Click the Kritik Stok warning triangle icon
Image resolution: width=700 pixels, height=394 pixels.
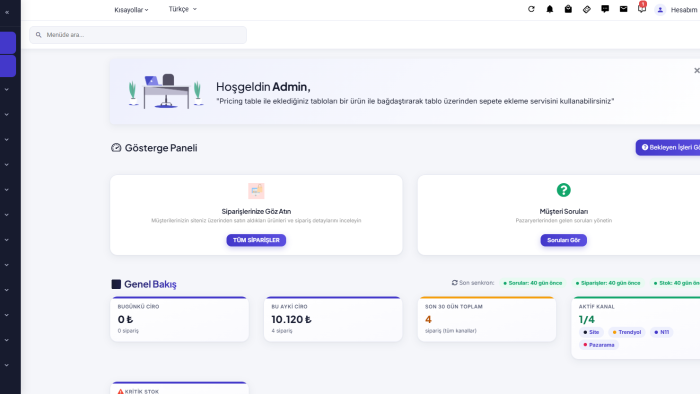pyautogui.click(x=120, y=391)
